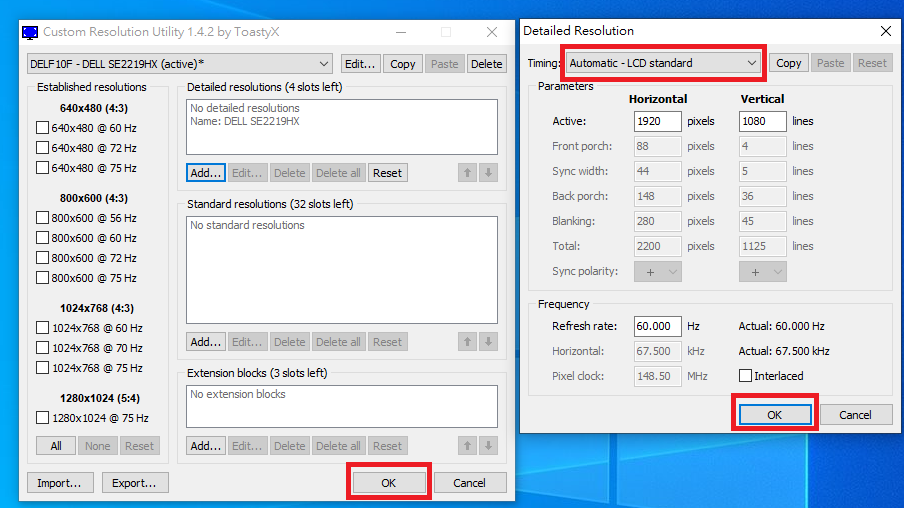The image size is (904, 508).
Task: Add an extension block
Action: (x=206, y=445)
